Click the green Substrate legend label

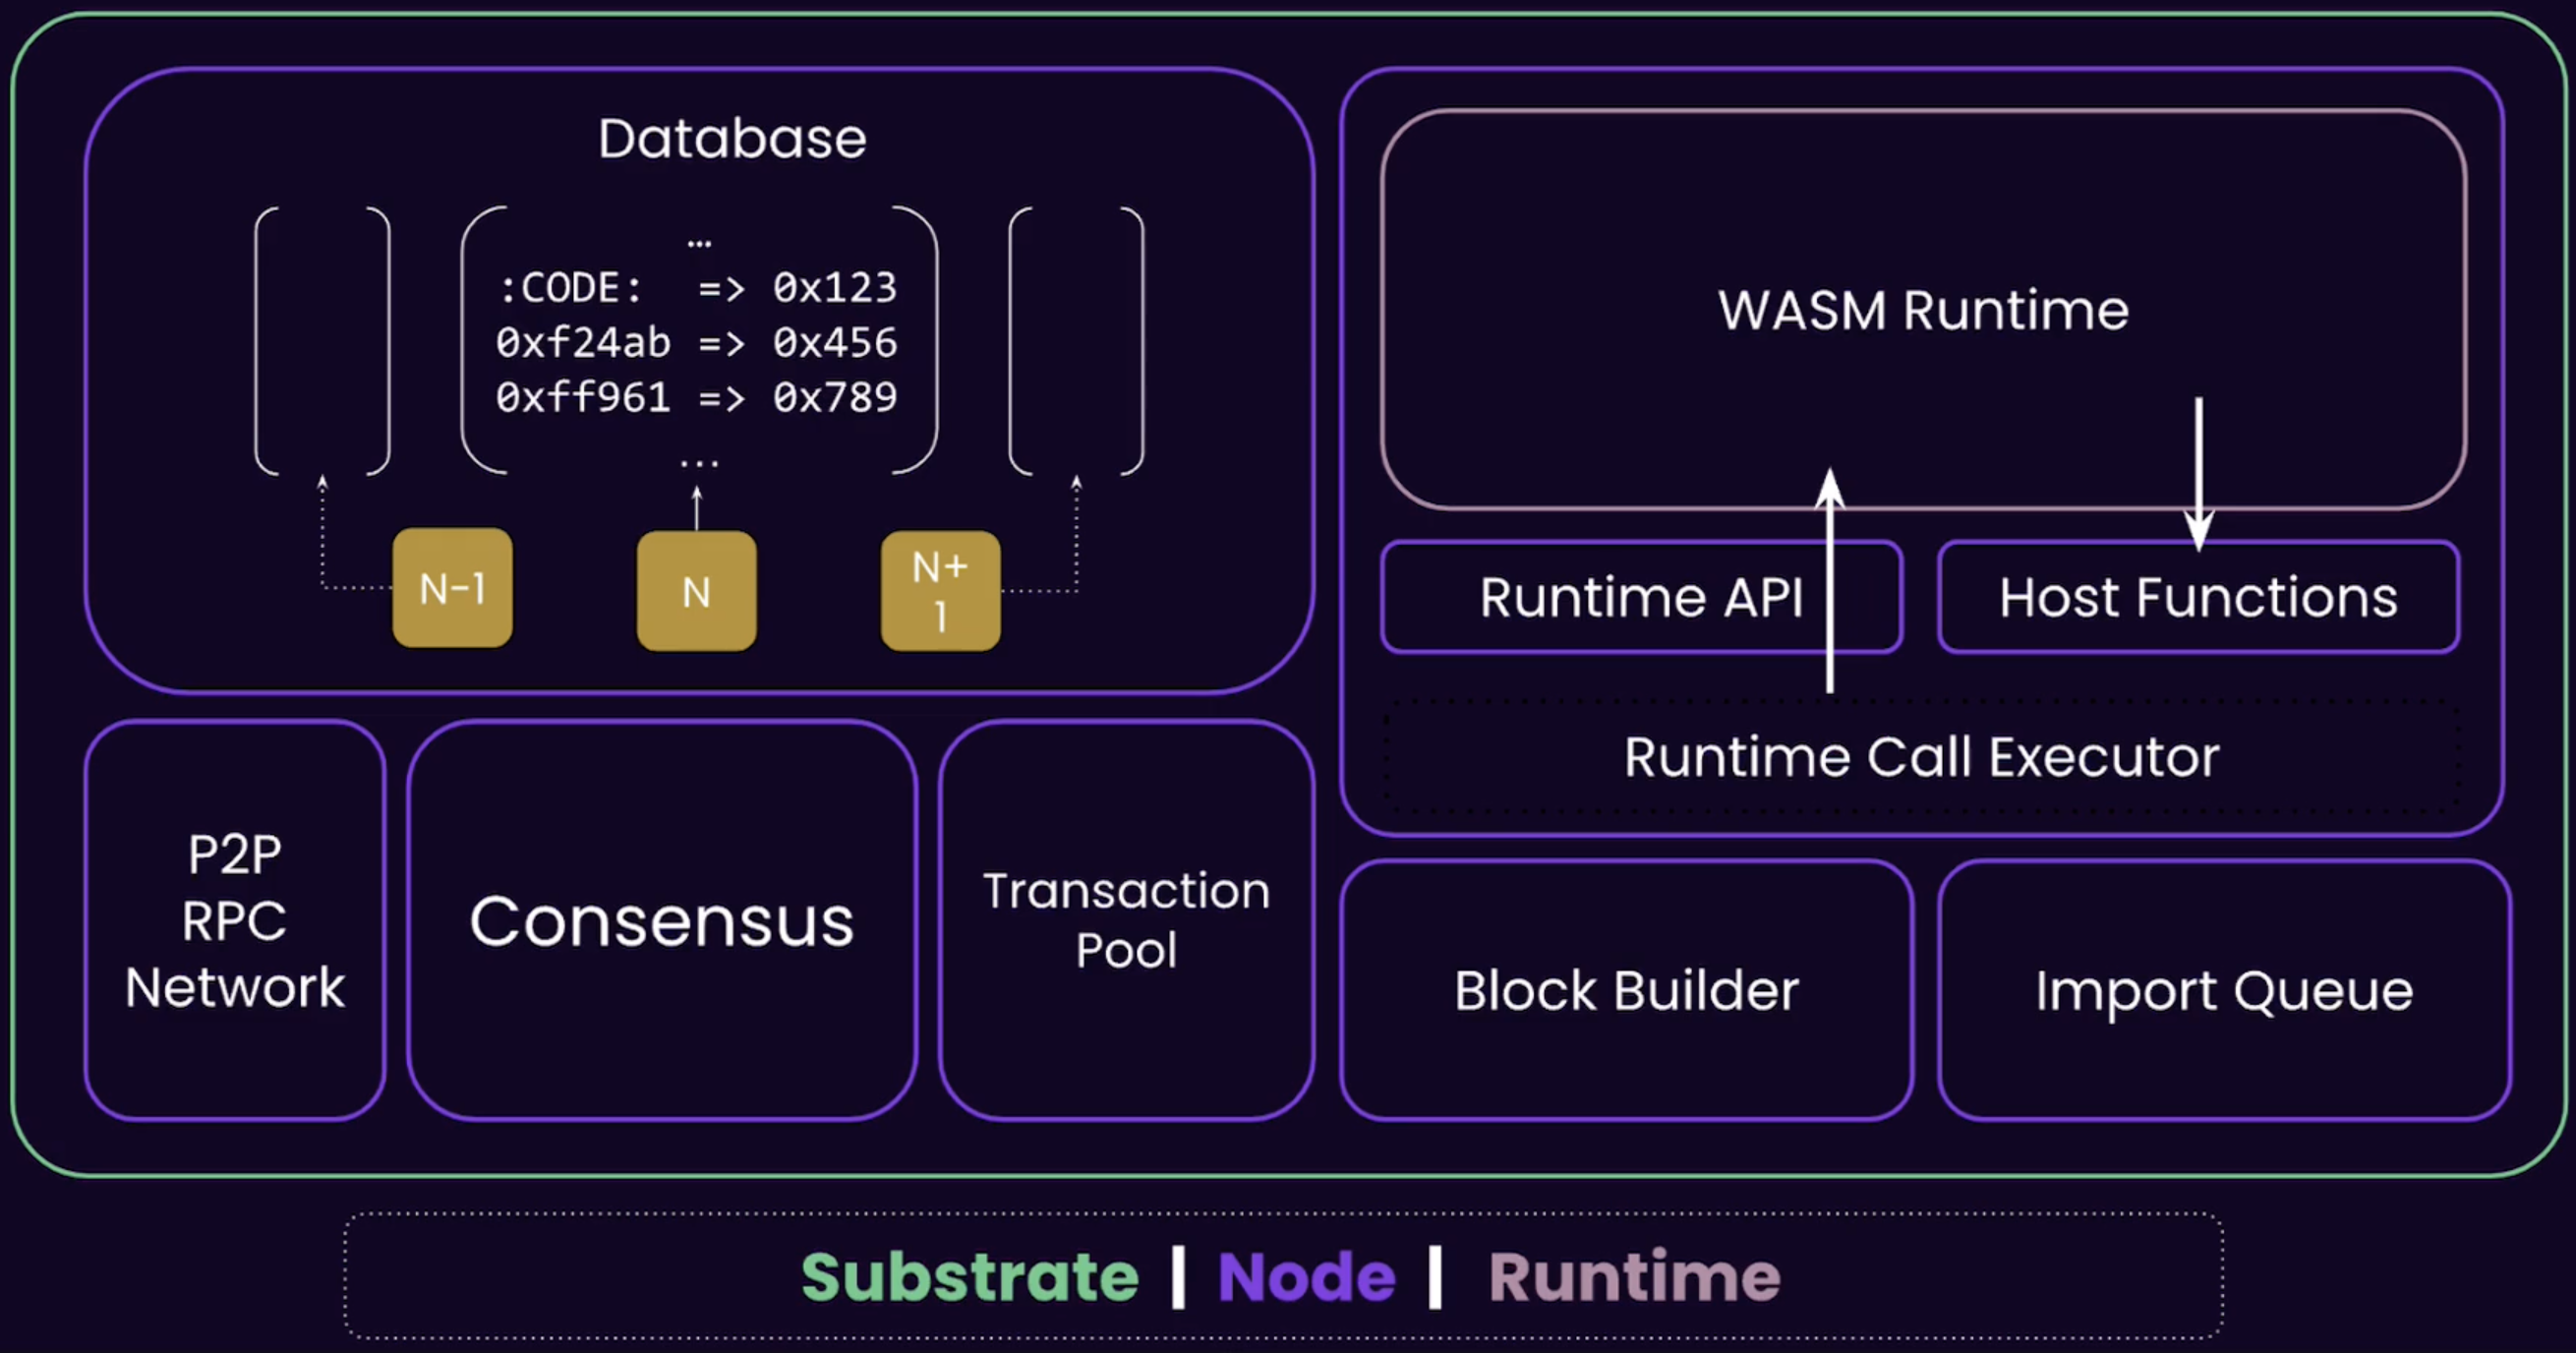(970, 1277)
